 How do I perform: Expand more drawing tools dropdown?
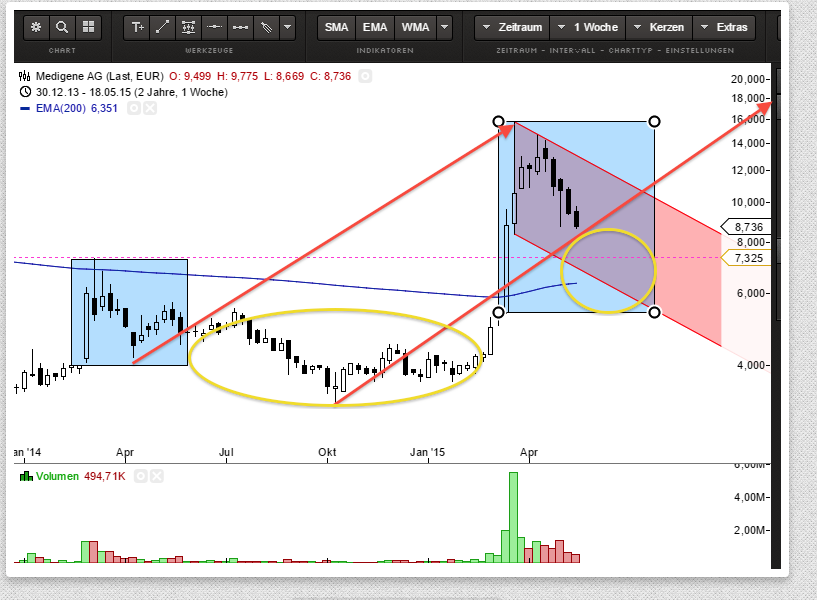click(x=288, y=27)
